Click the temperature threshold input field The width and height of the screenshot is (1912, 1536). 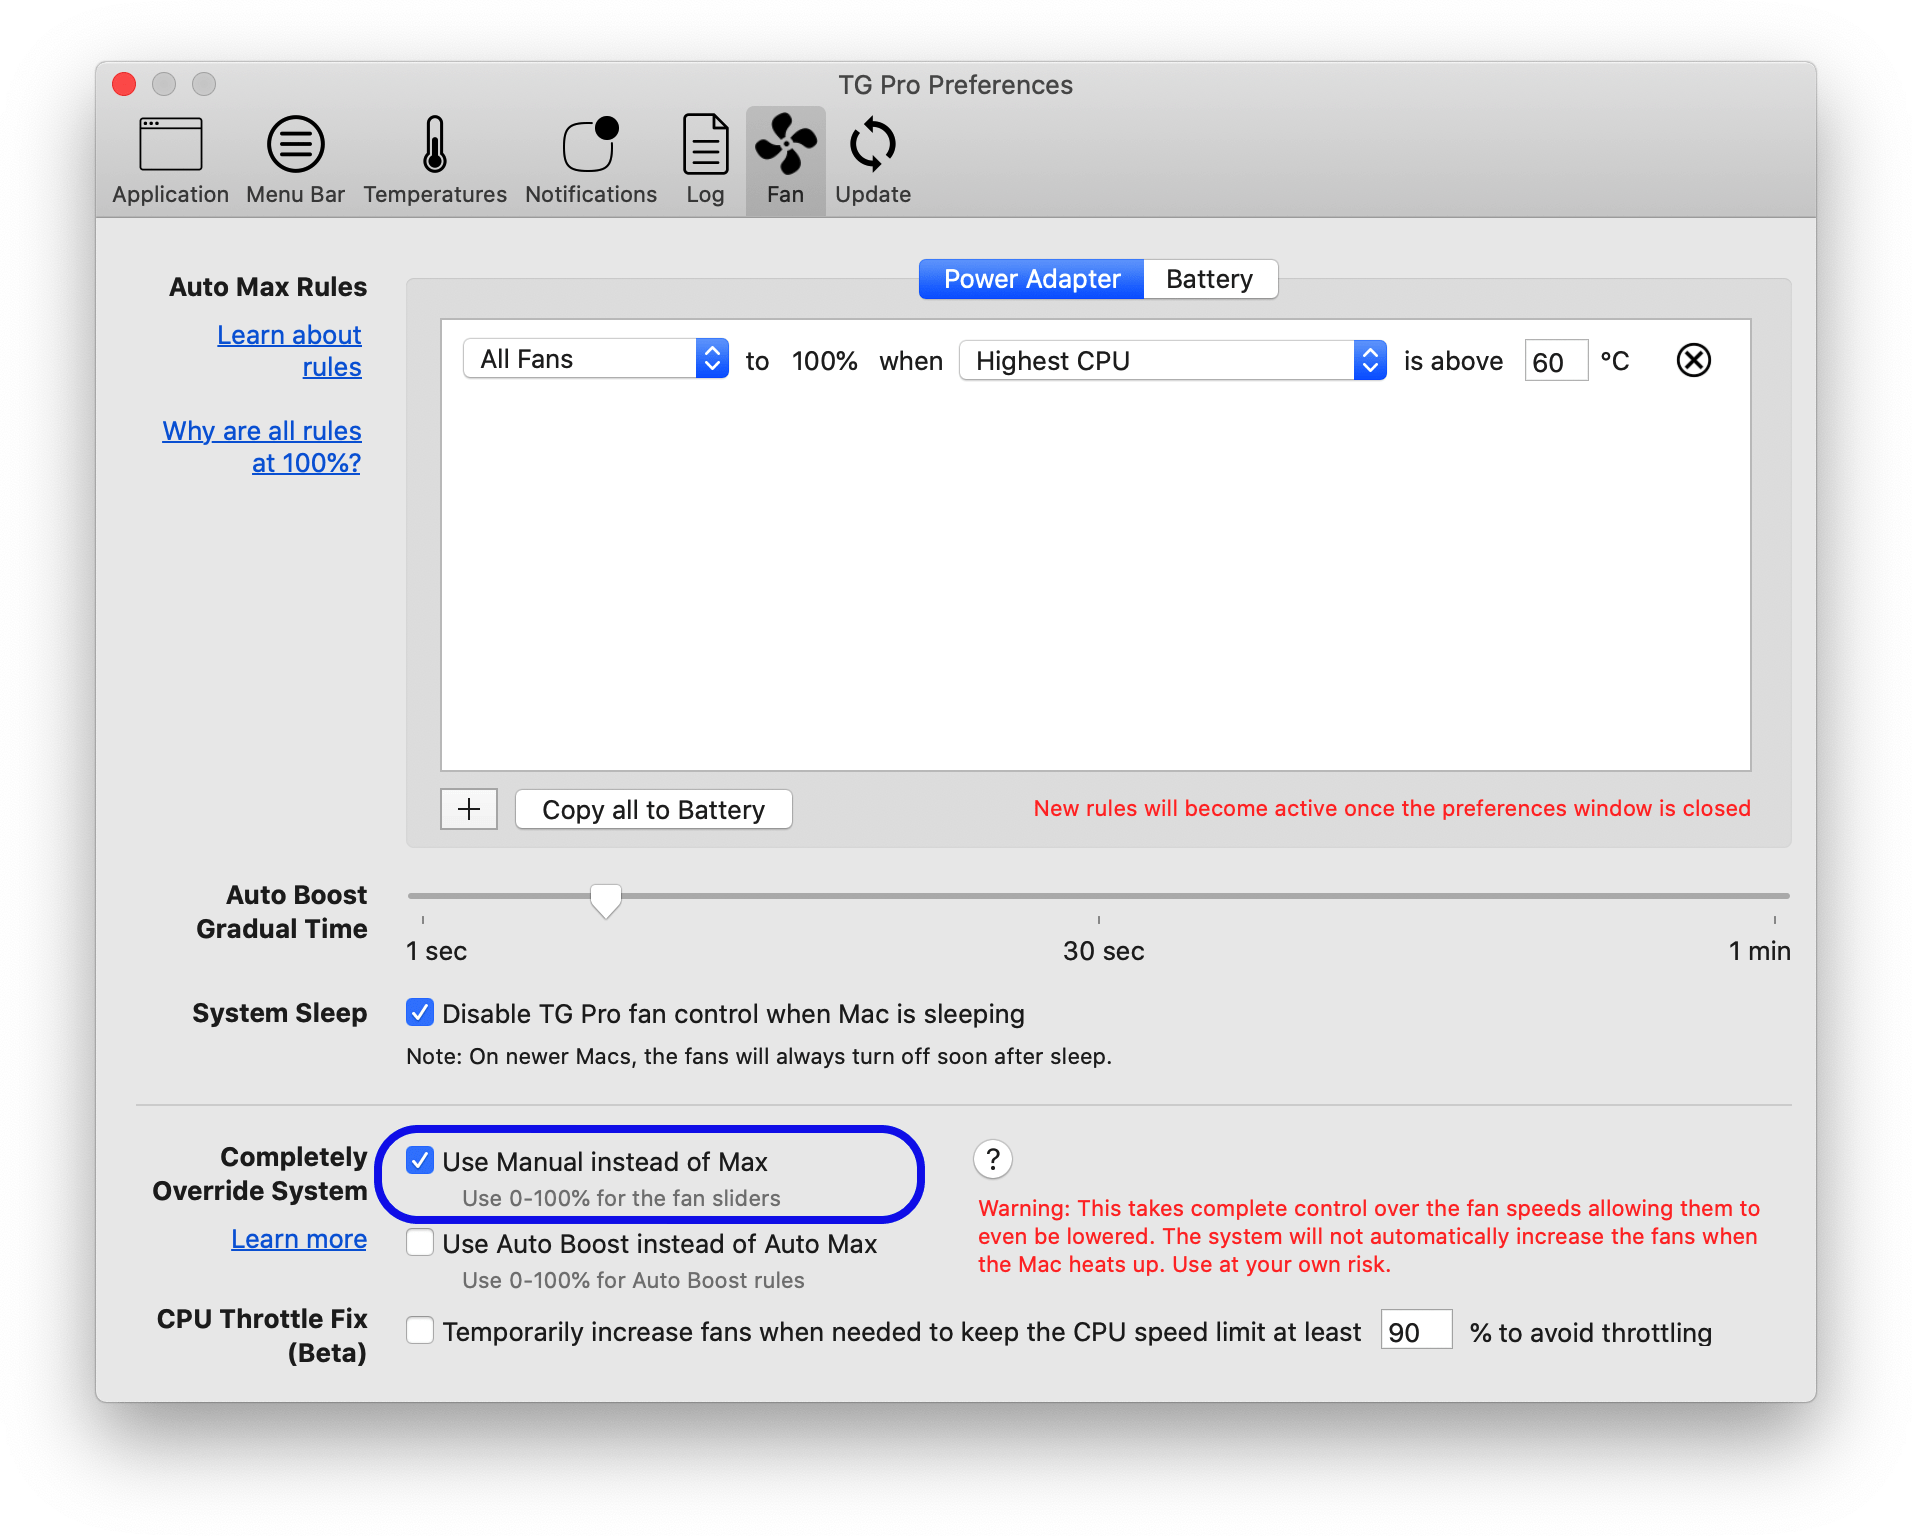[1556, 361]
